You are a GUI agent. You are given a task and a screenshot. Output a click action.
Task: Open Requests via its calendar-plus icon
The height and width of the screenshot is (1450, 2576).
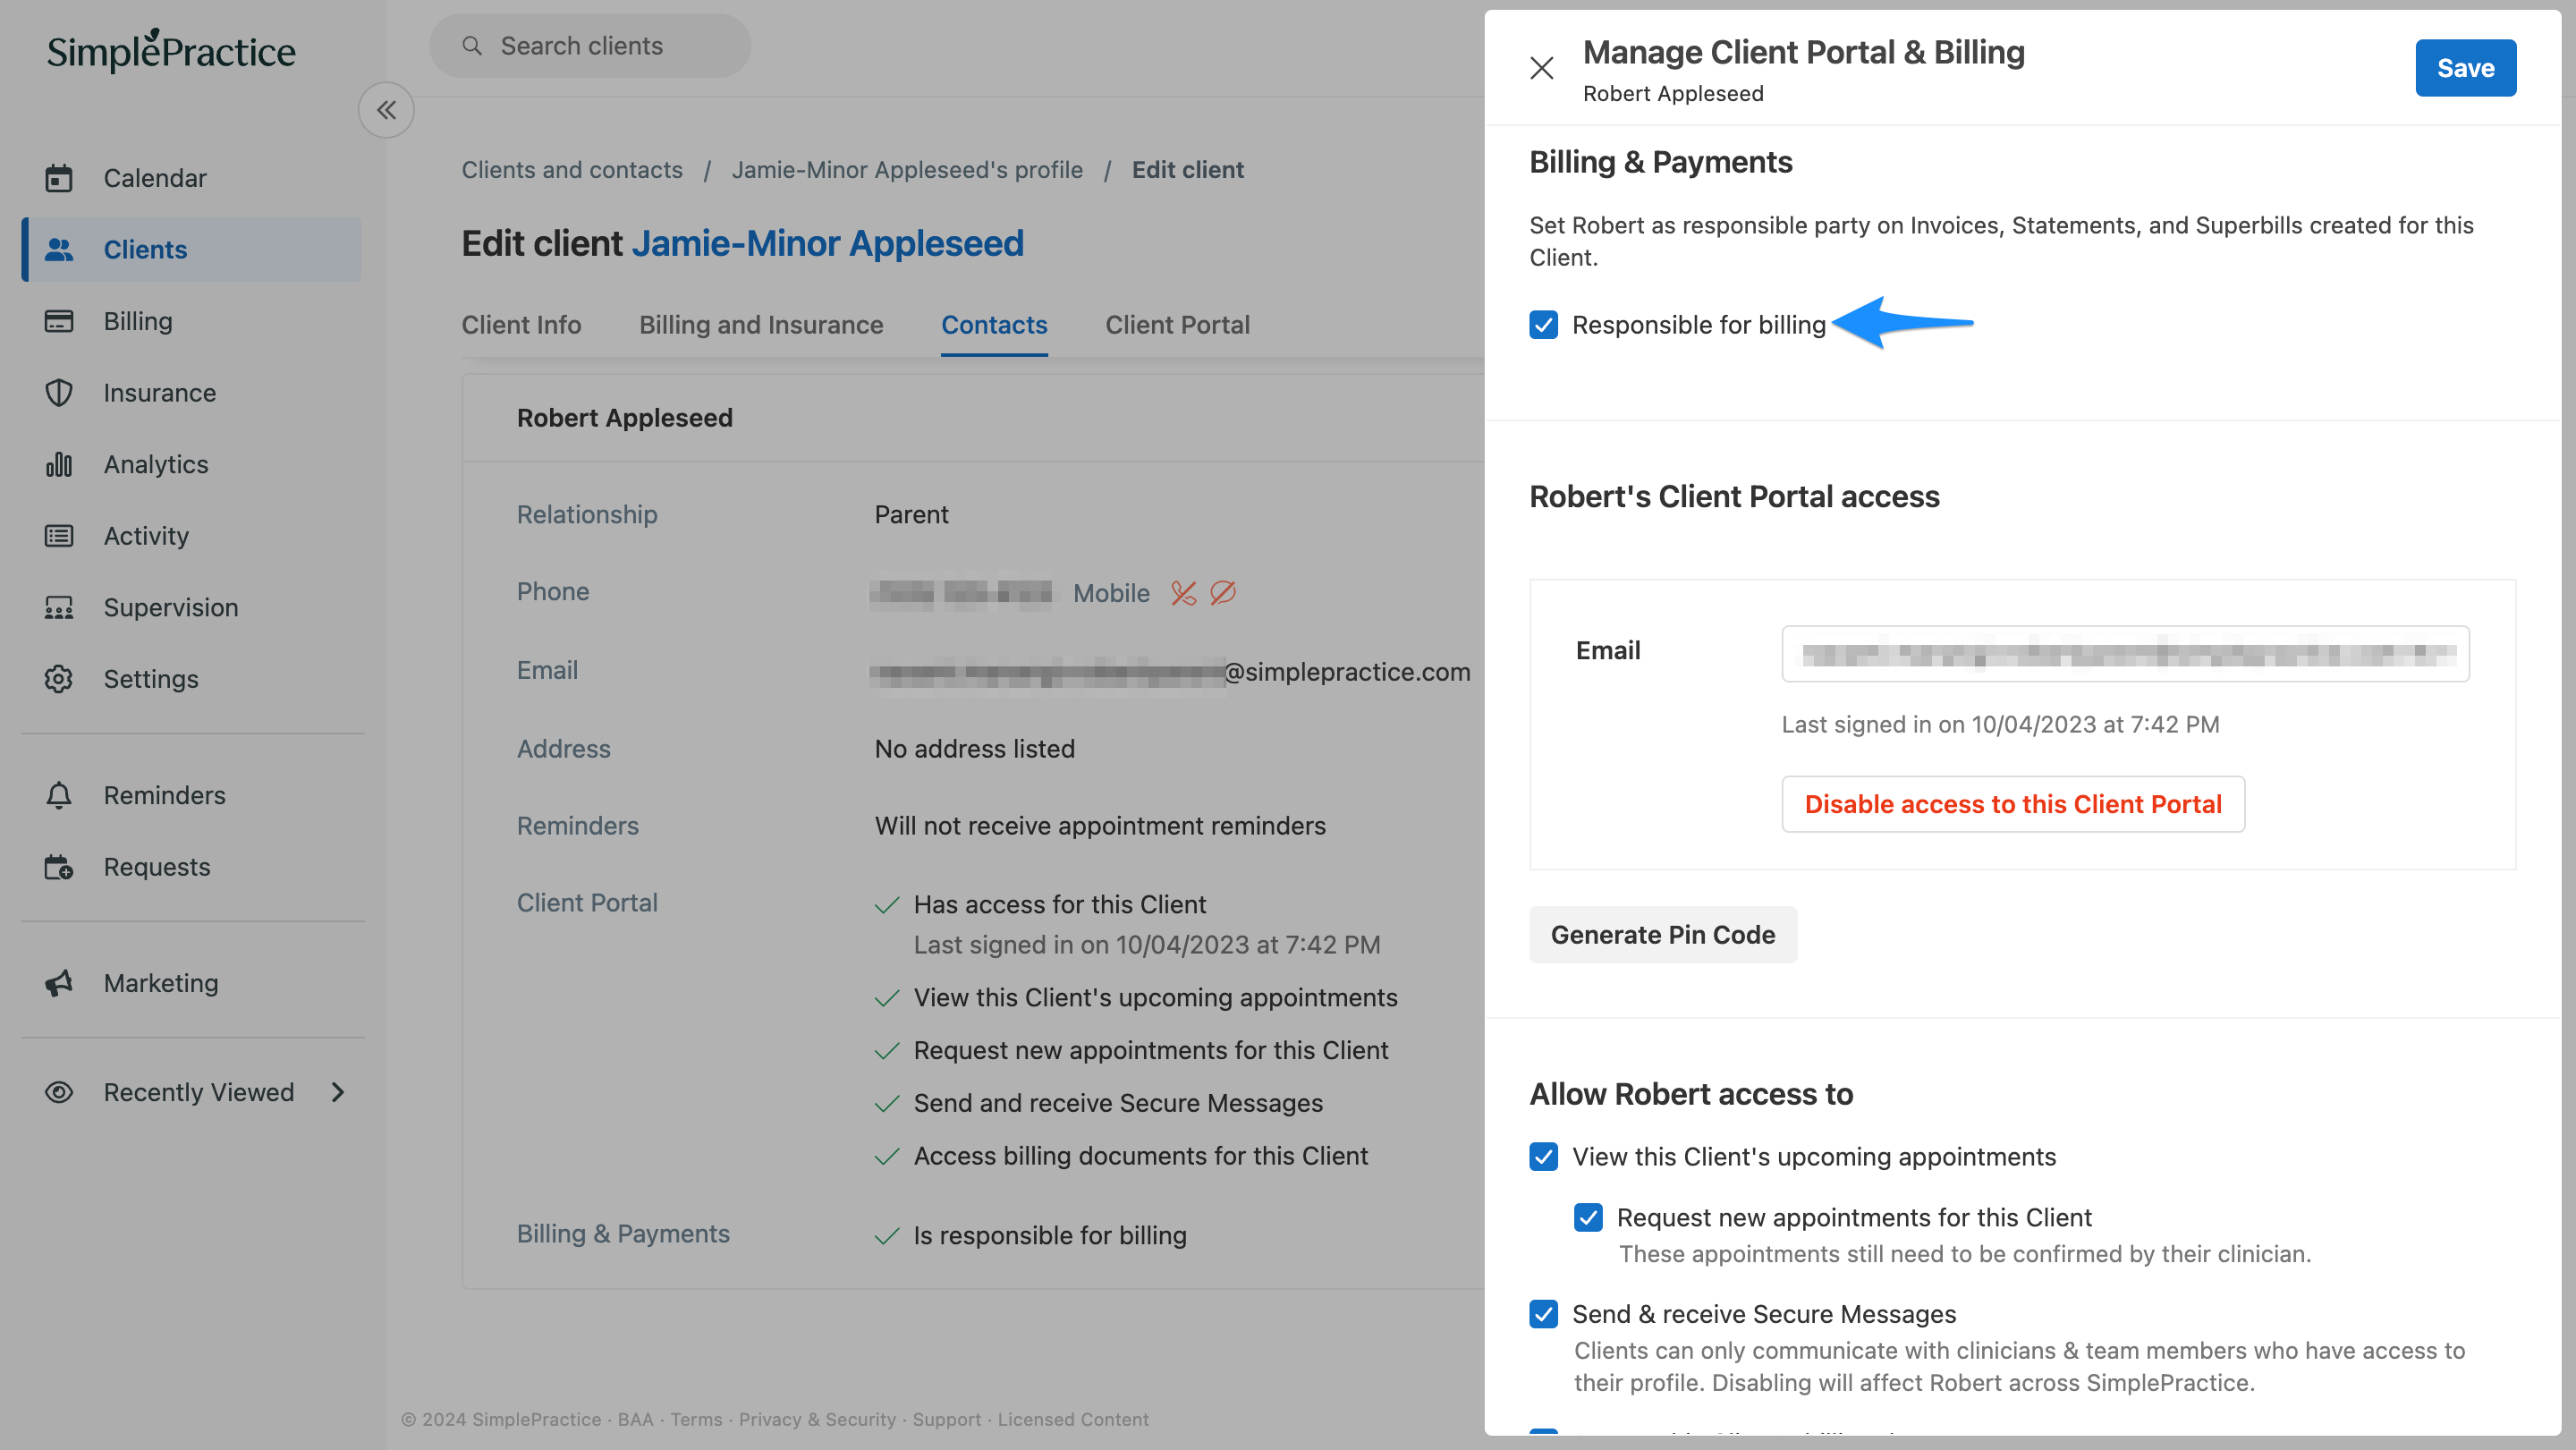click(59, 867)
